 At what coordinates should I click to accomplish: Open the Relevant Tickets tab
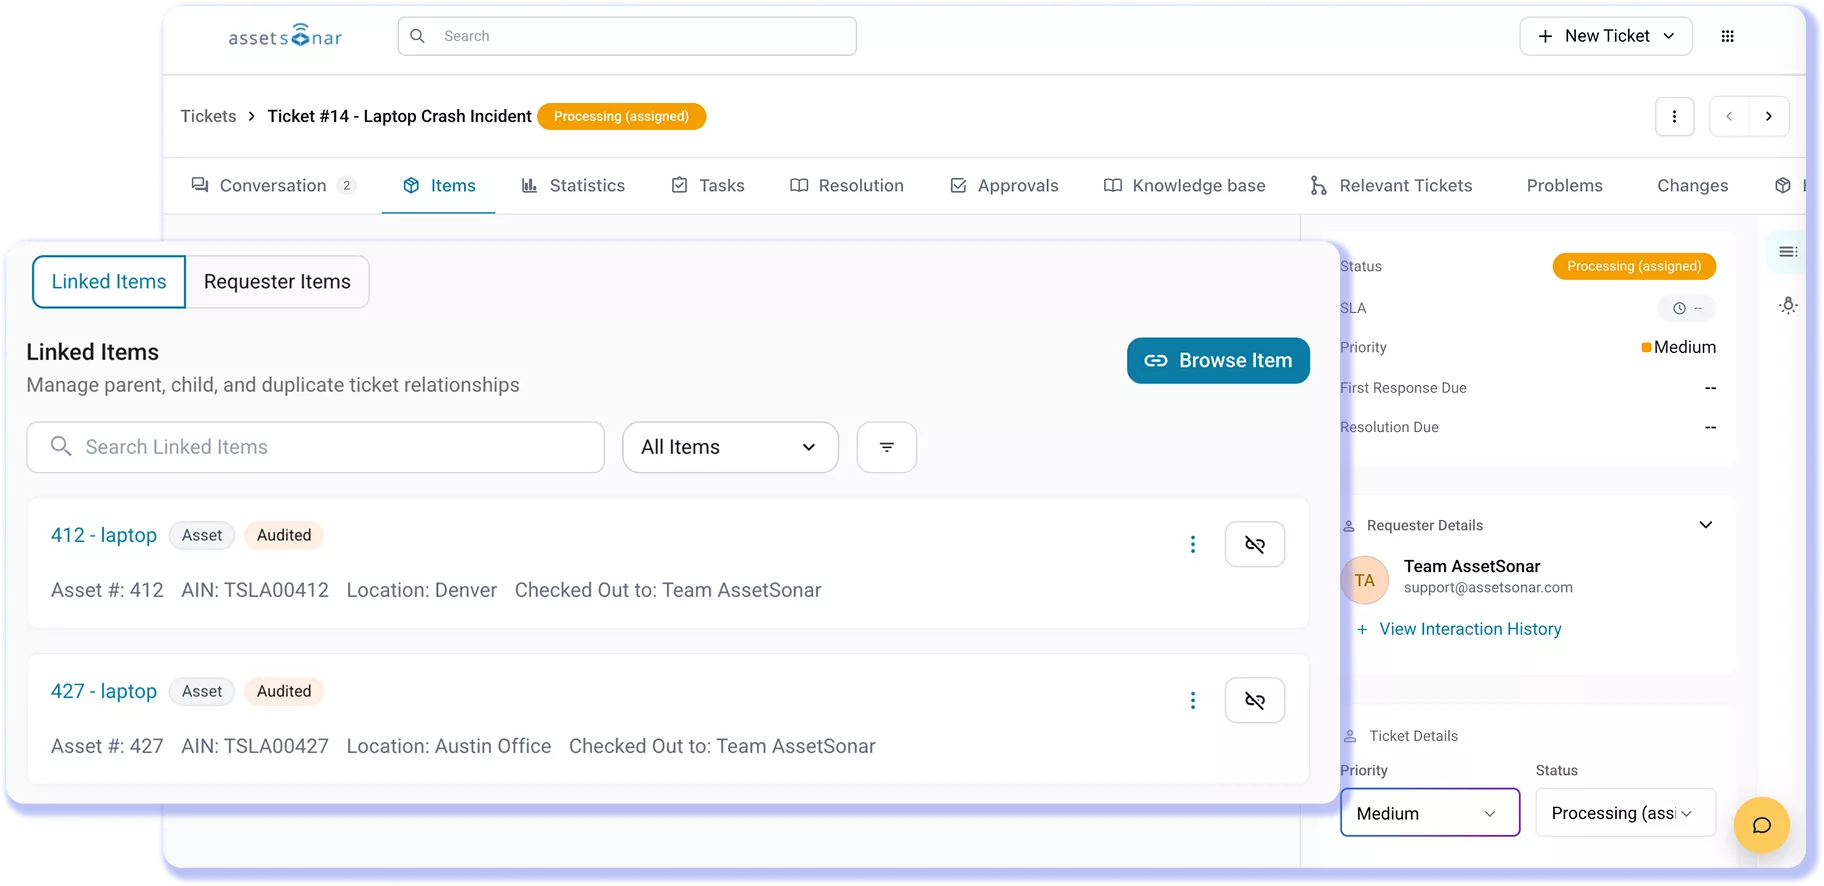pyautogui.click(x=1391, y=185)
